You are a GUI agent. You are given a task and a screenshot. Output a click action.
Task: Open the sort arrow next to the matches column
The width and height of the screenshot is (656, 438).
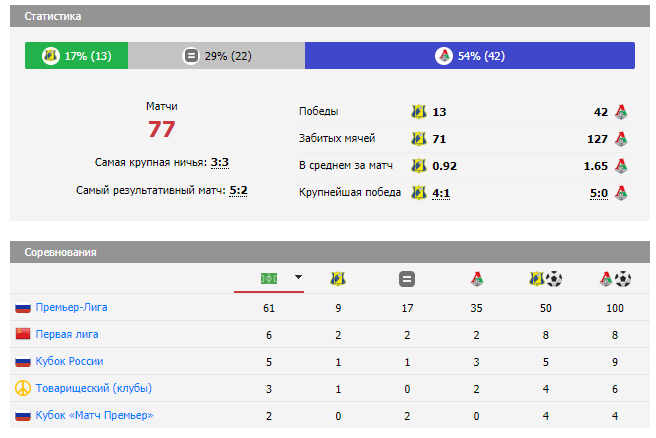coord(297,278)
